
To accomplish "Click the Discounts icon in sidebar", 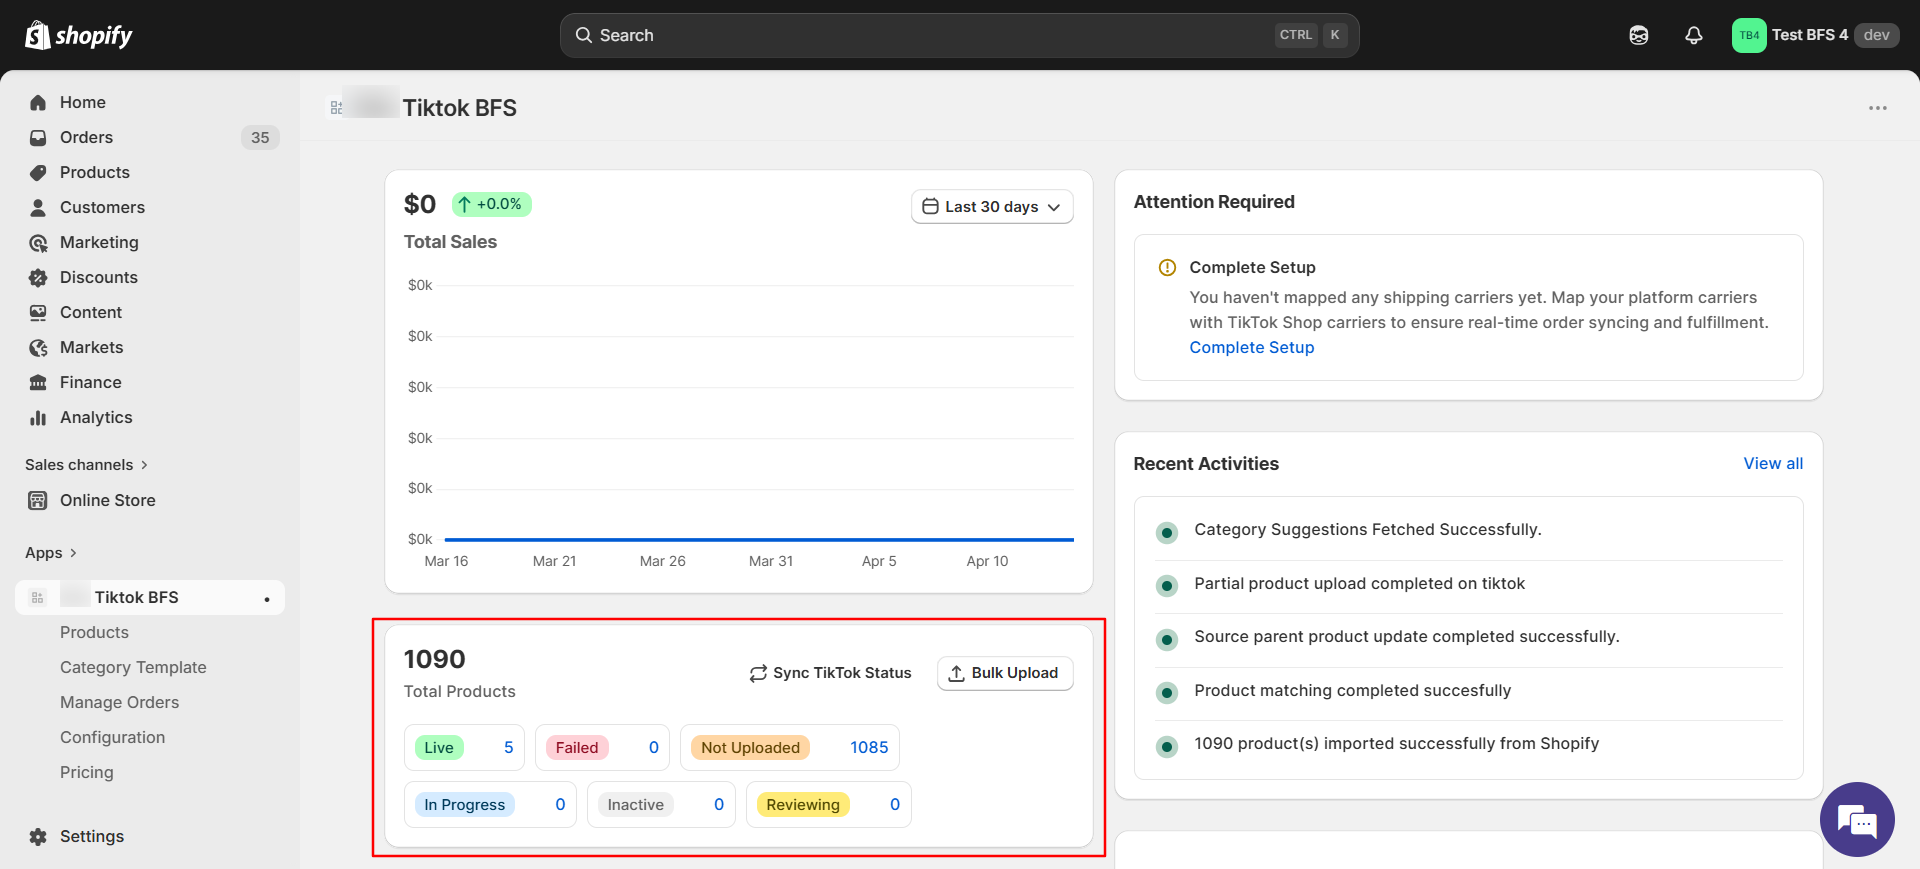I will coord(38,278).
